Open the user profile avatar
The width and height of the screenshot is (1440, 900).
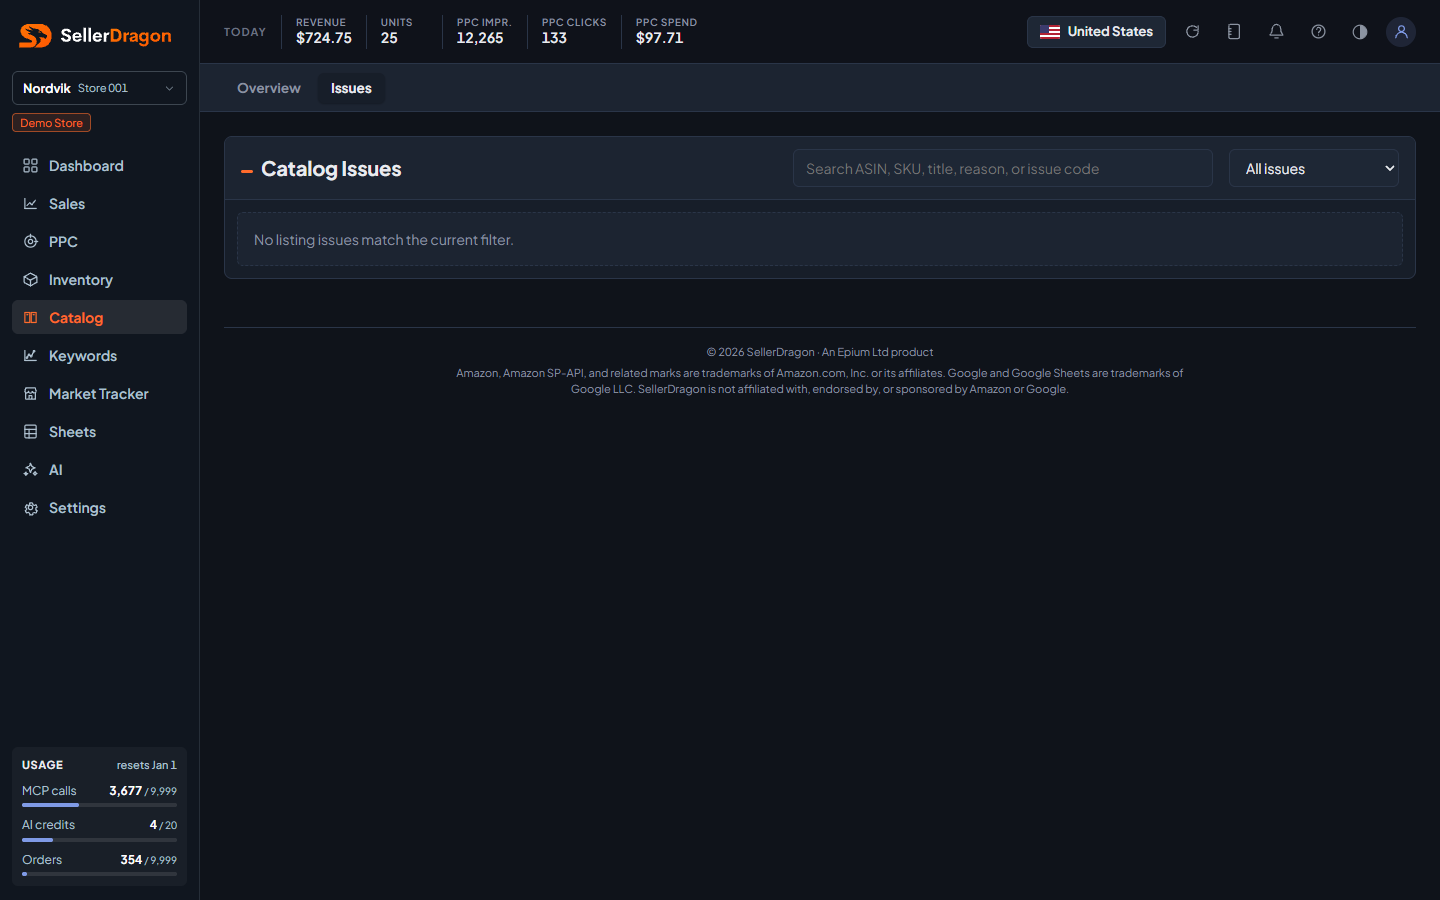(x=1401, y=32)
